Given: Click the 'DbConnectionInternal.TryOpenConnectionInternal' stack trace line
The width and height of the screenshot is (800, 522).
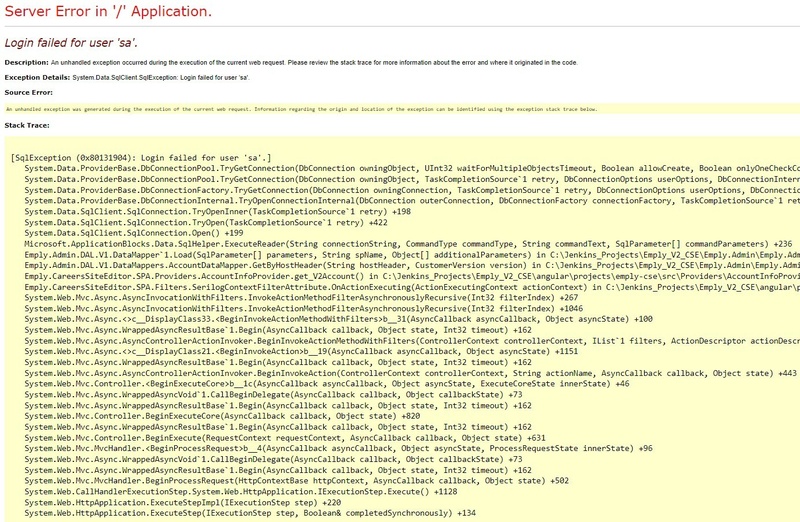Looking at the screenshot, I should [x=412, y=201].
